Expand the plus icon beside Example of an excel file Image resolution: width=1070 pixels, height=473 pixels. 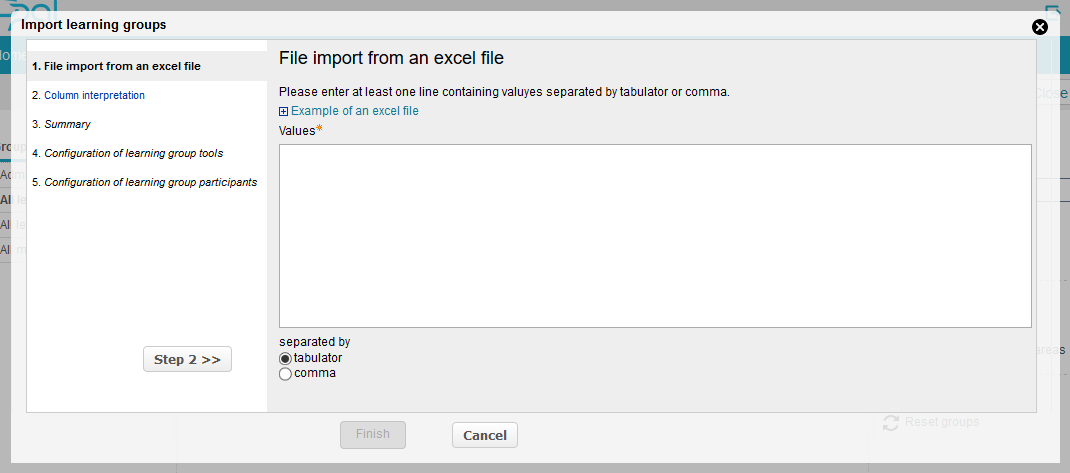click(x=284, y=112)
